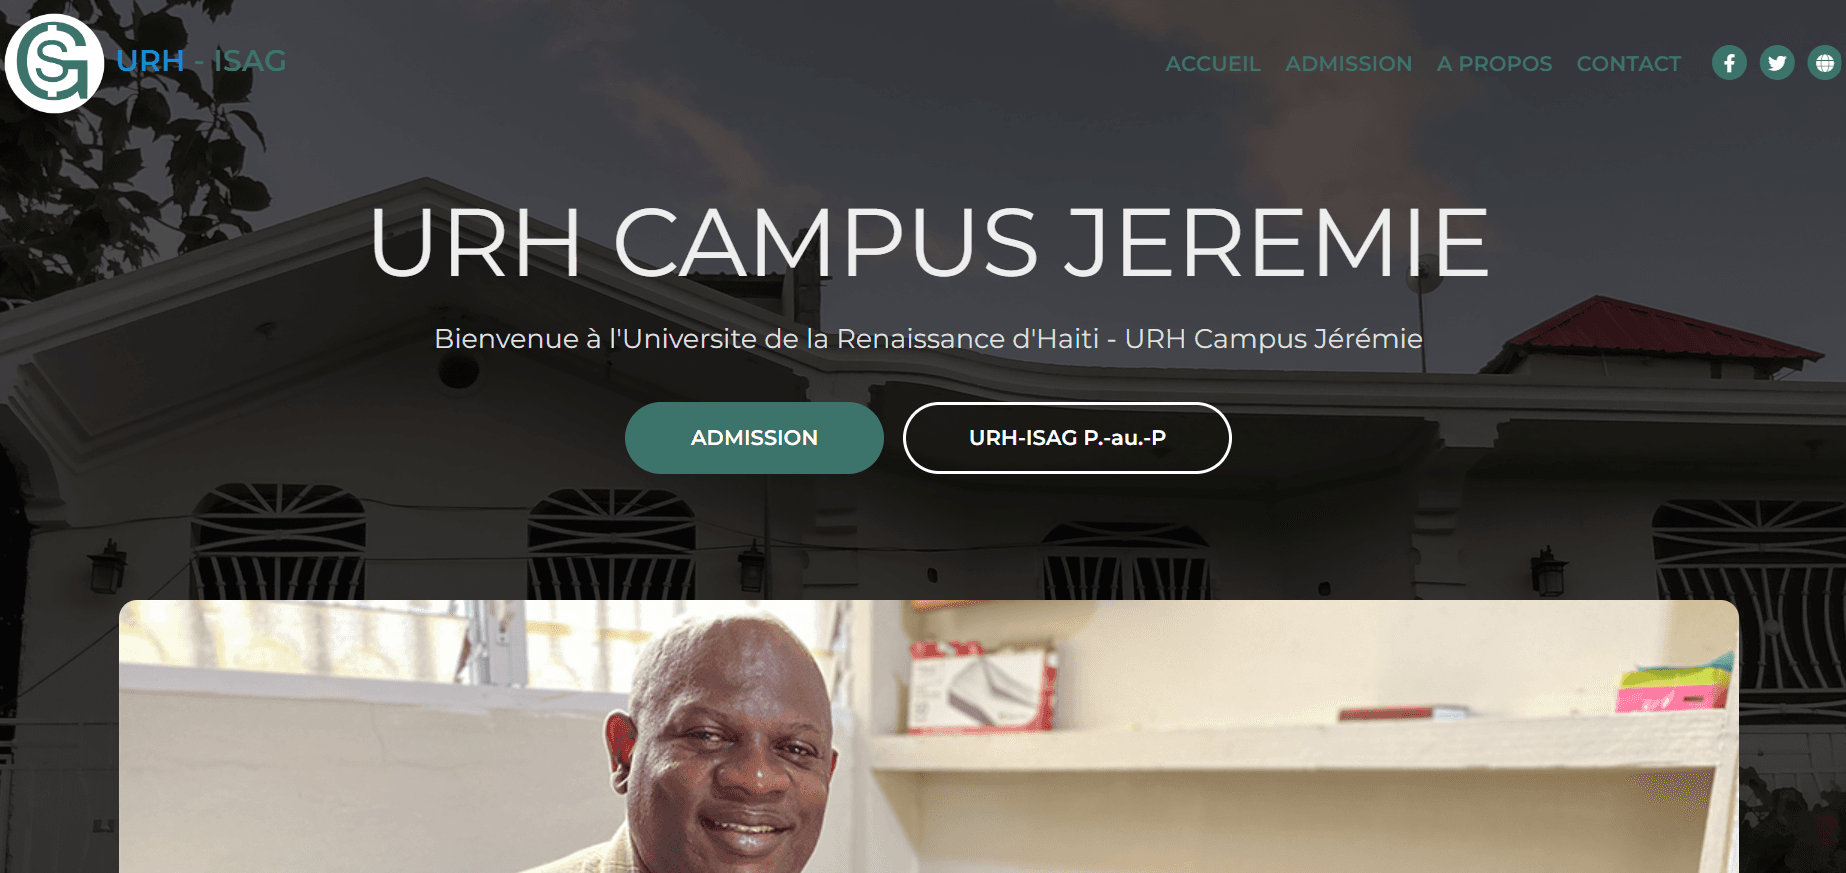This screenshot has width=1846, height=873.
Task: Click the circular GS logo icon
Action: click(x=54, y=63)
